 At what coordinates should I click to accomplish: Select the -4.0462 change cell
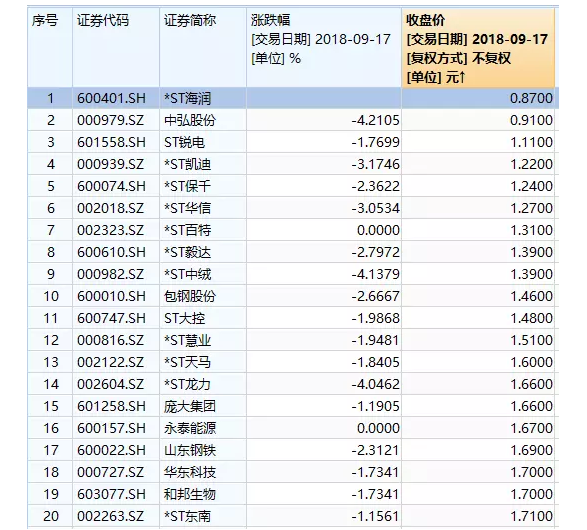tap(324, 384)
